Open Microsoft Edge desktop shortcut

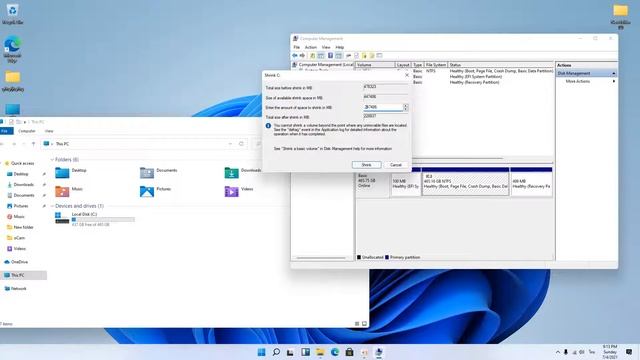click(12, 49)
